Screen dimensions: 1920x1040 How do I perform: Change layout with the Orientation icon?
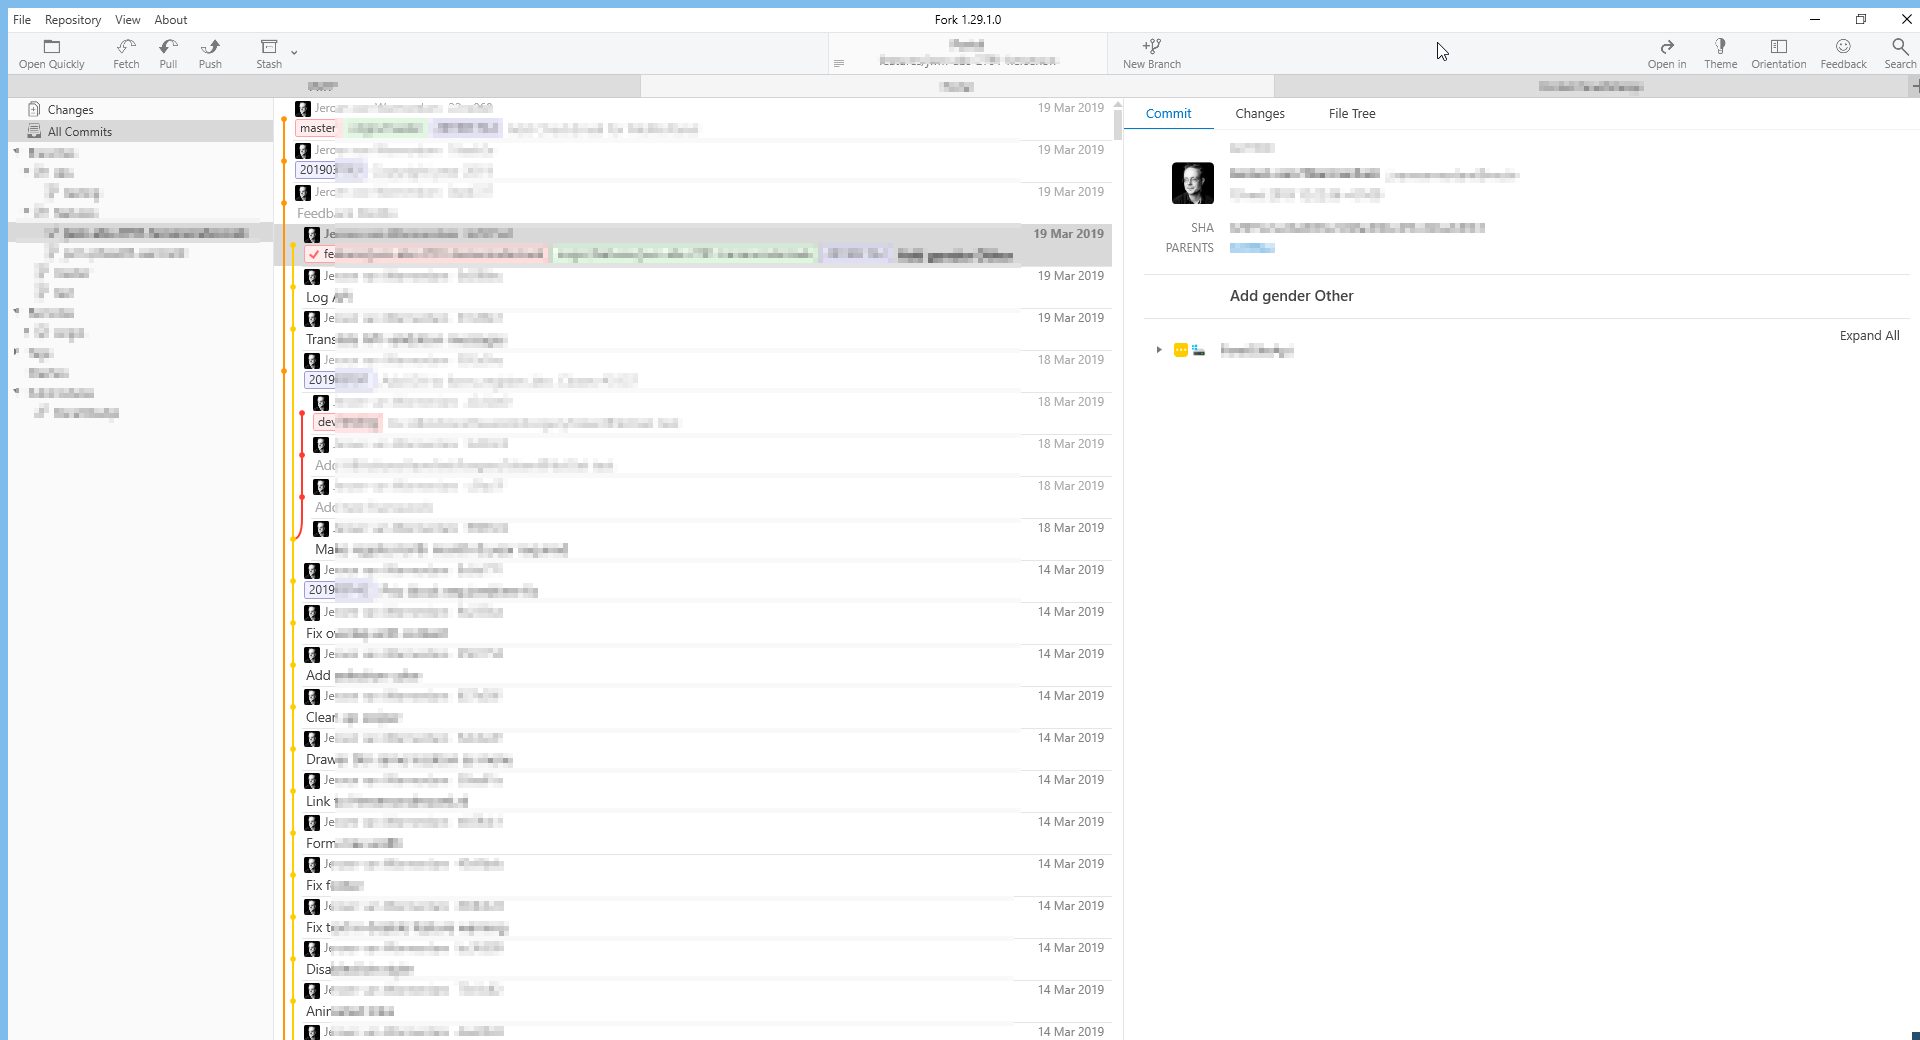pyautogui.click(x=1779, y=53)
